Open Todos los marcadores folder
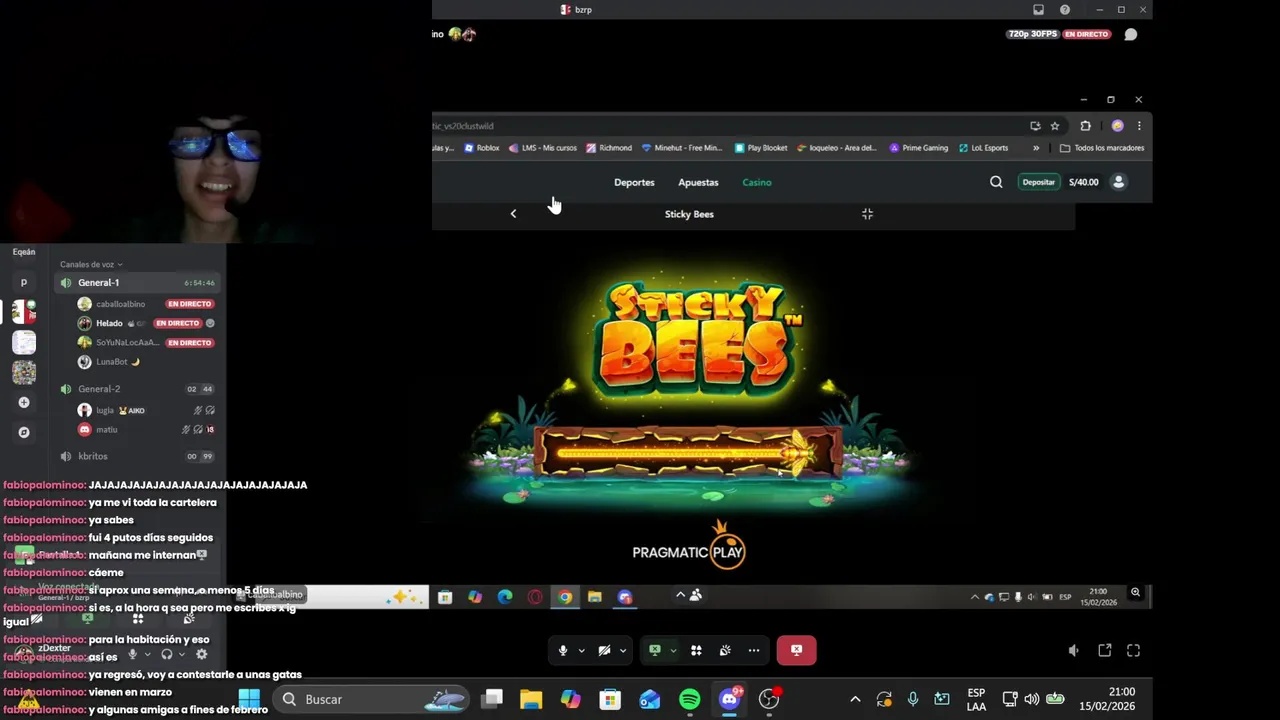This screenshot has width=1280, height=720. (1102, 148)
